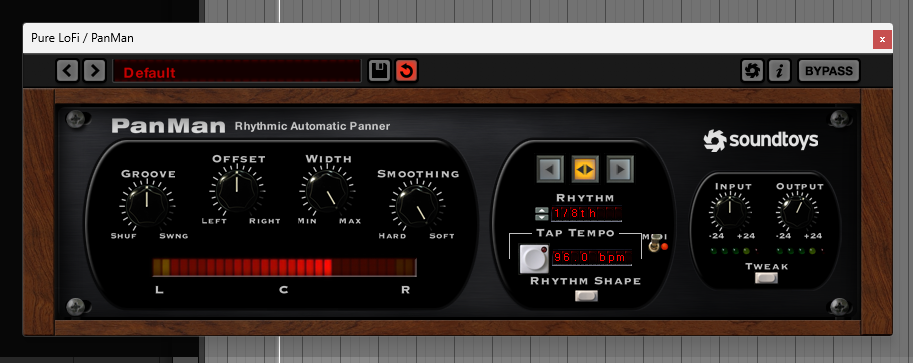The image size is (913, 363).
Task: Click the Rhythm Shape button
Action: (x=586, y=296)
